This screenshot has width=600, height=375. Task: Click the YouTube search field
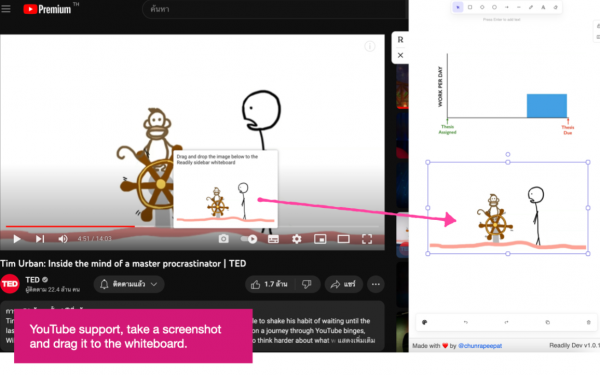point(275,9)
